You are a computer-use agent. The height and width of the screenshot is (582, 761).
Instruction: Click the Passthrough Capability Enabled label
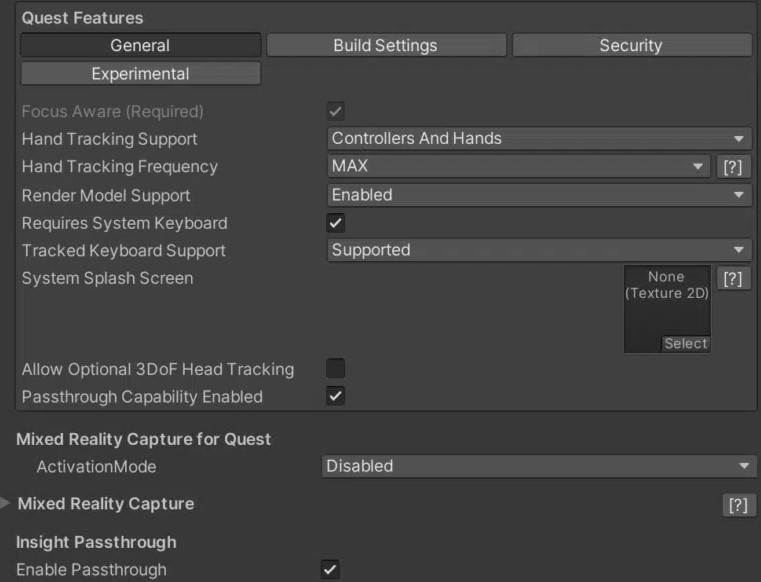point(142,397)
